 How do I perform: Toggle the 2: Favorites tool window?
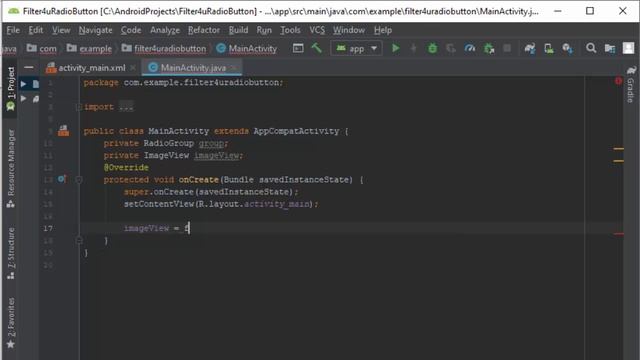11,322
